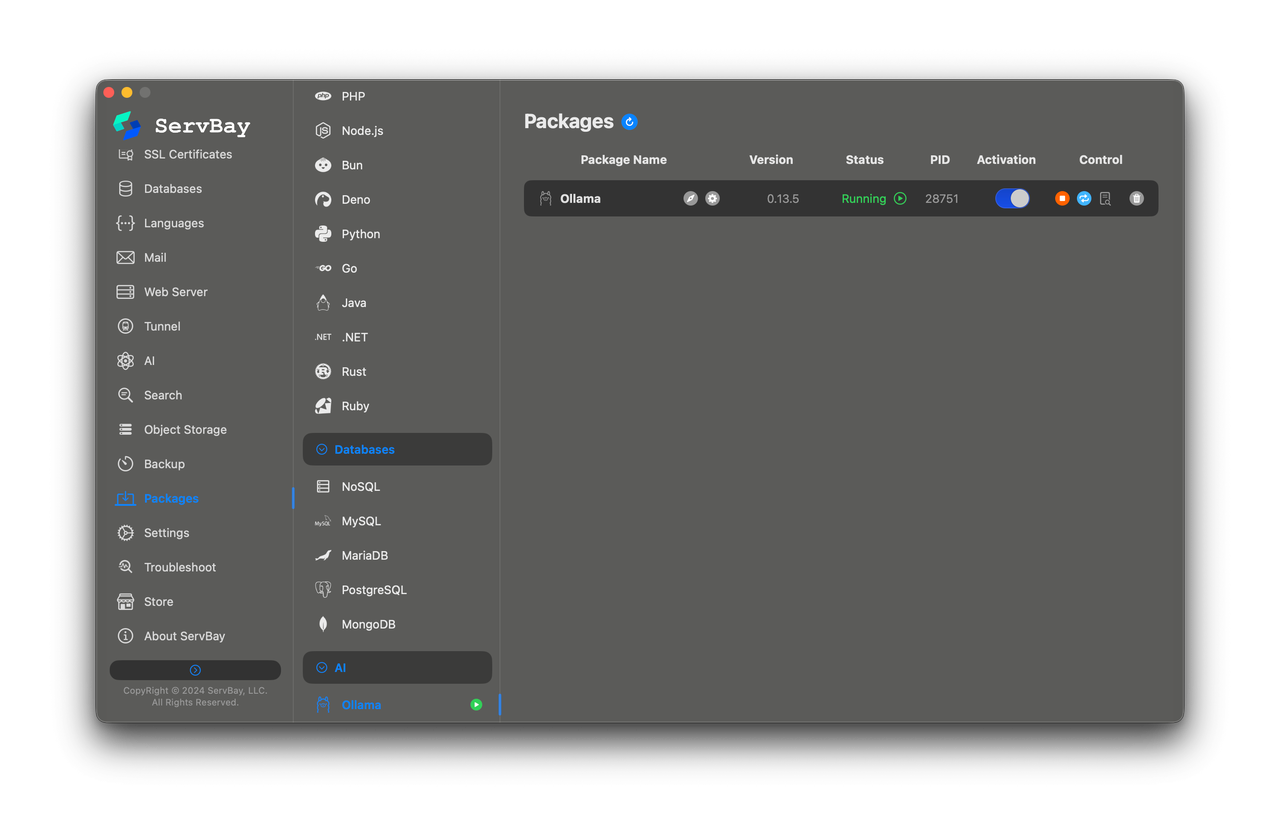Image resolution: width=1280 pixels, height=835 pixels.
Task: Click the Ollama package name
Action: coord(580,199)
